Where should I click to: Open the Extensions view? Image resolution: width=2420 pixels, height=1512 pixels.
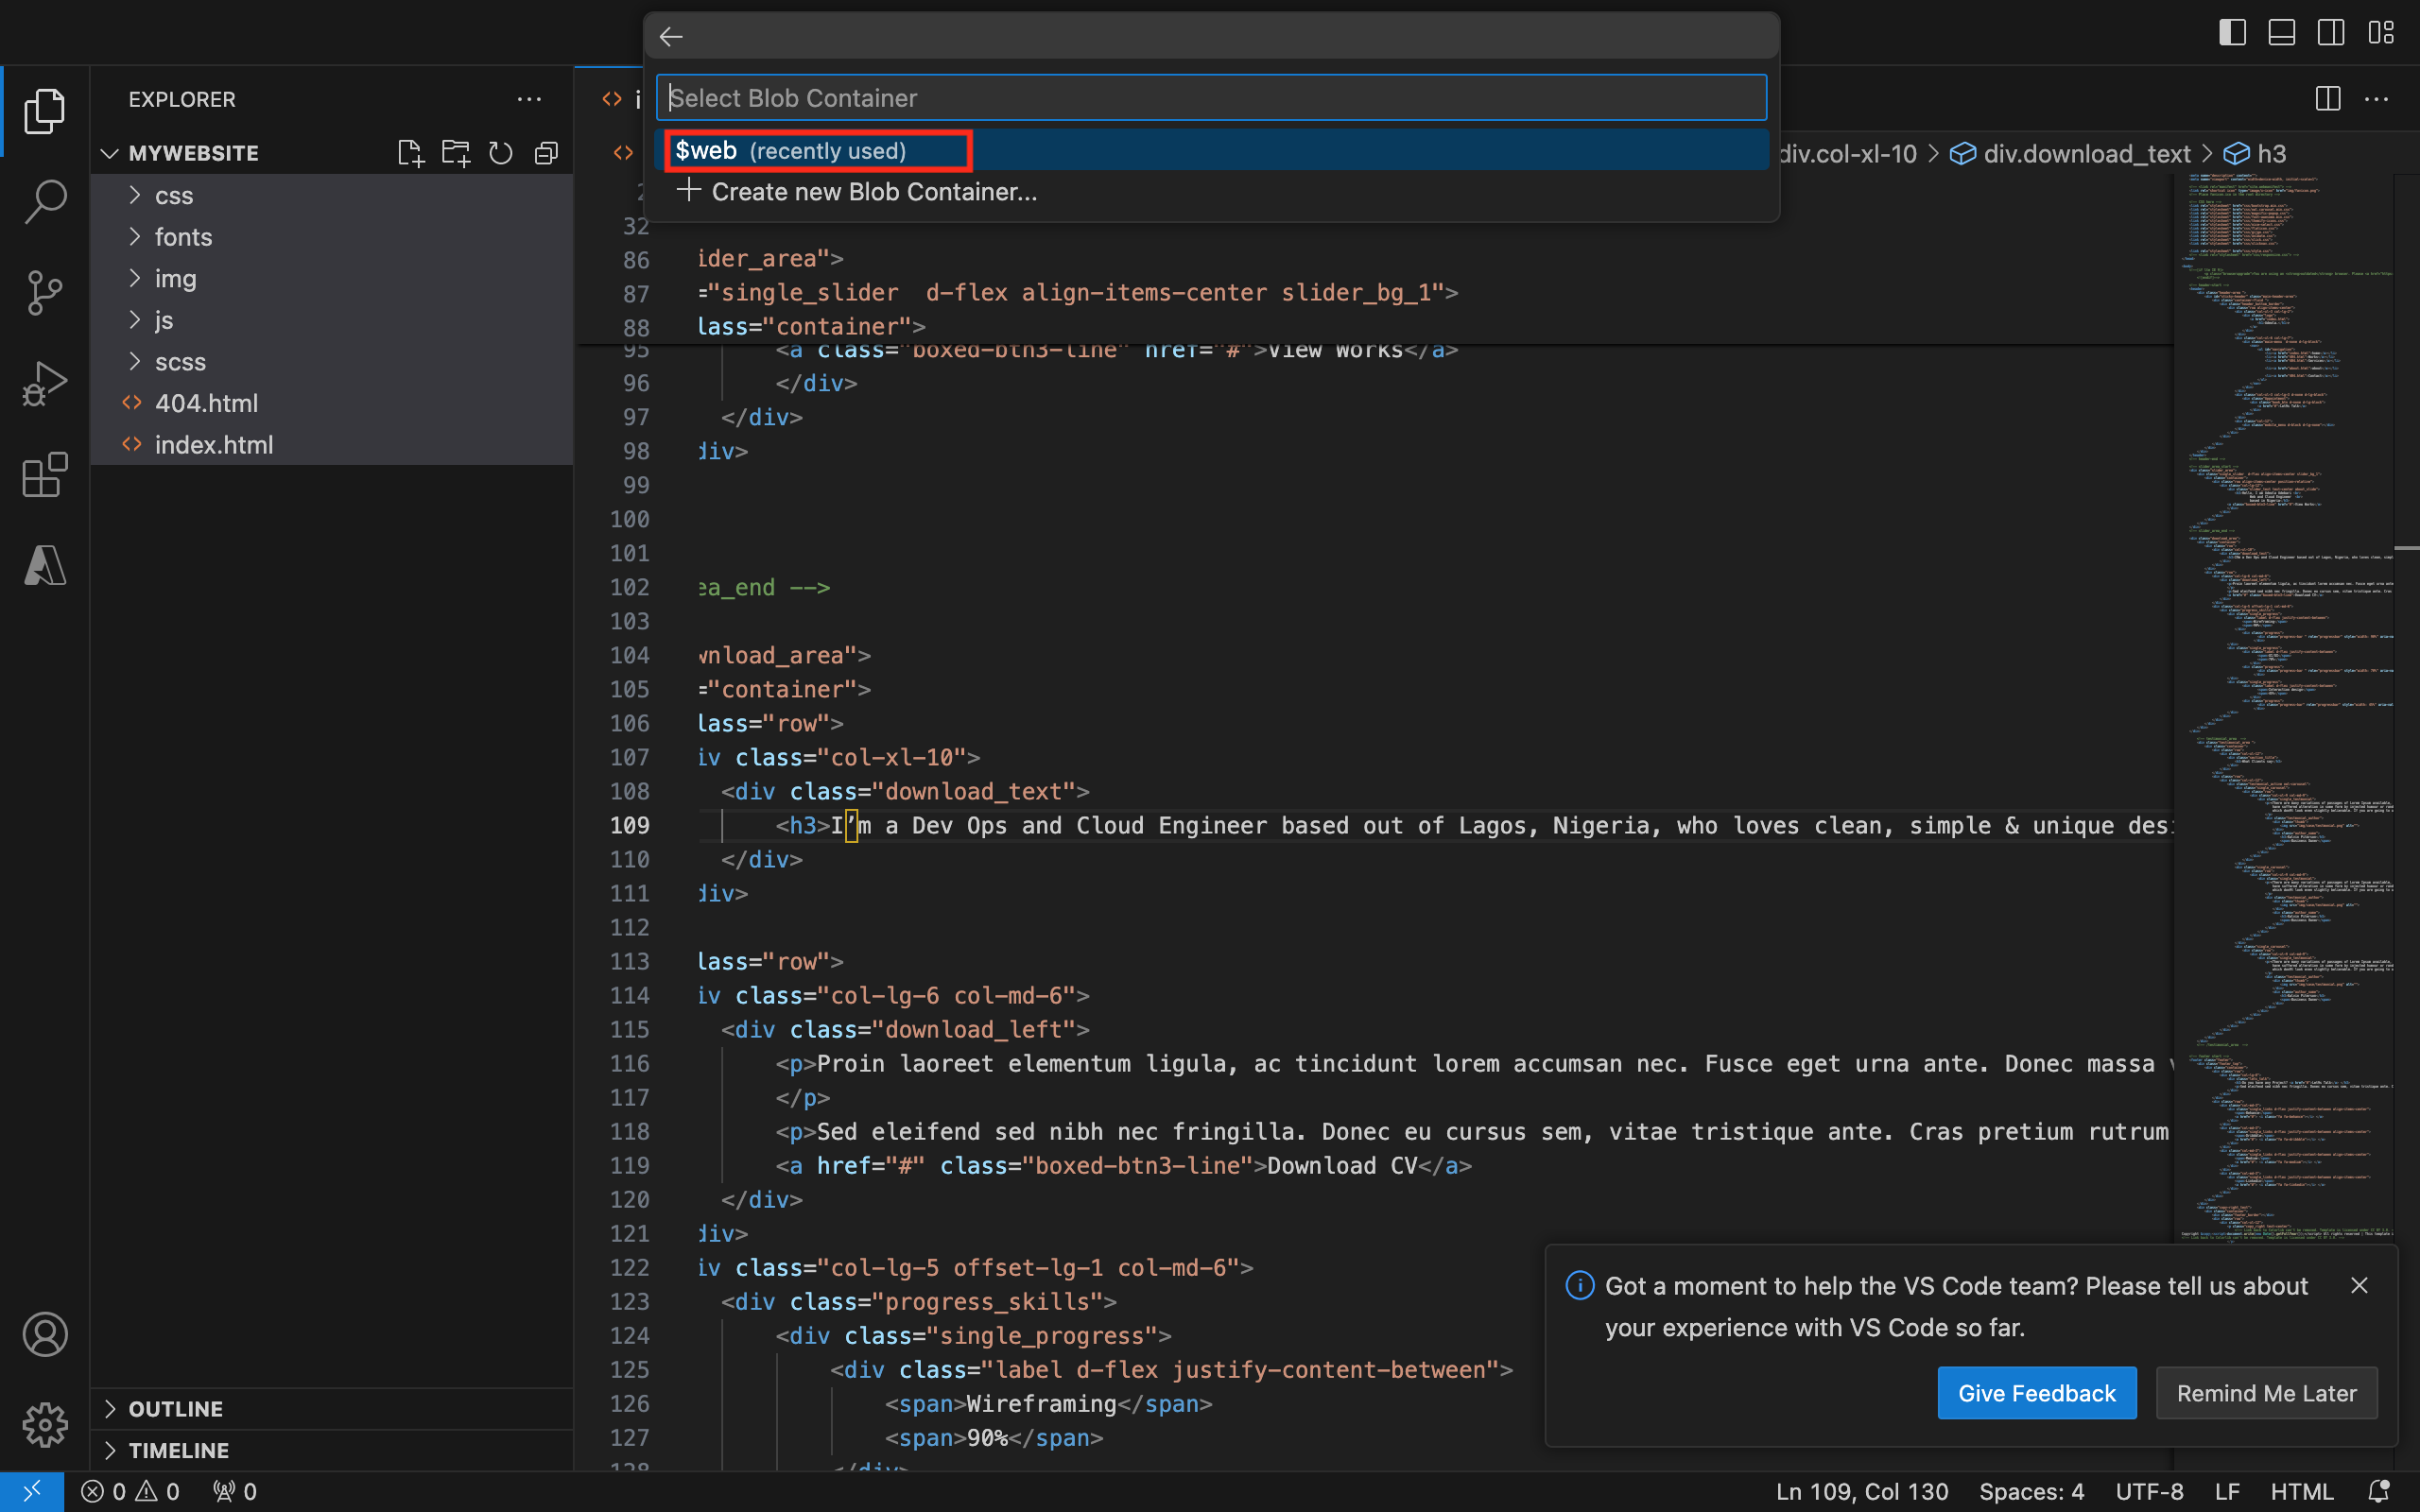tap(44, 475)
